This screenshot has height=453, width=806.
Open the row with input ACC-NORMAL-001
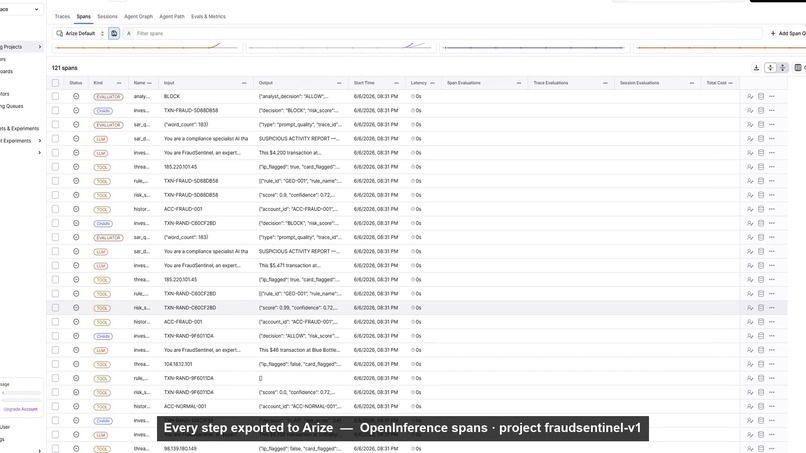tap(417, 406)
